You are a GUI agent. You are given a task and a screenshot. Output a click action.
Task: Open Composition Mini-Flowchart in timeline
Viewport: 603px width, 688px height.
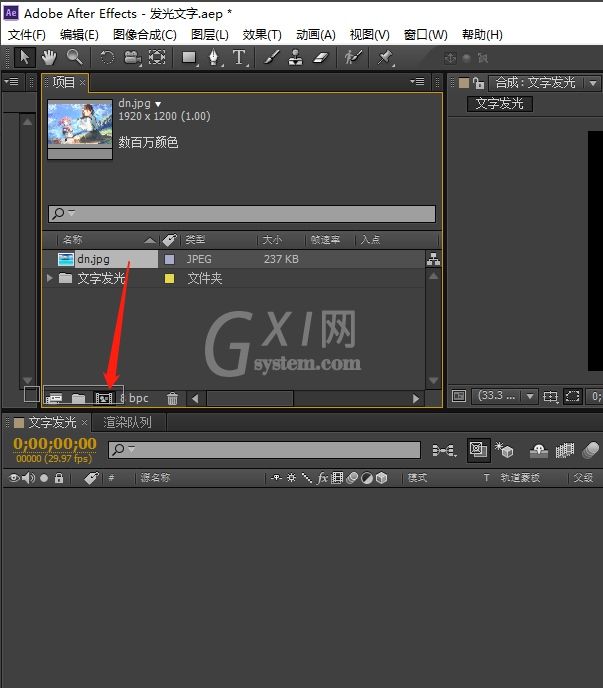pyautogui.click(x=444, y=451)
